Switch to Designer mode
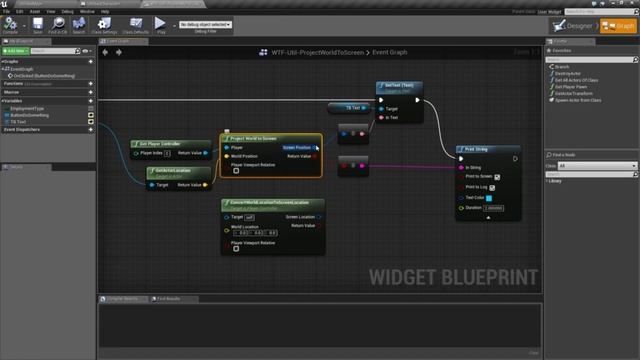The height and width of the screenshot is (360, 640). [573, 26]
